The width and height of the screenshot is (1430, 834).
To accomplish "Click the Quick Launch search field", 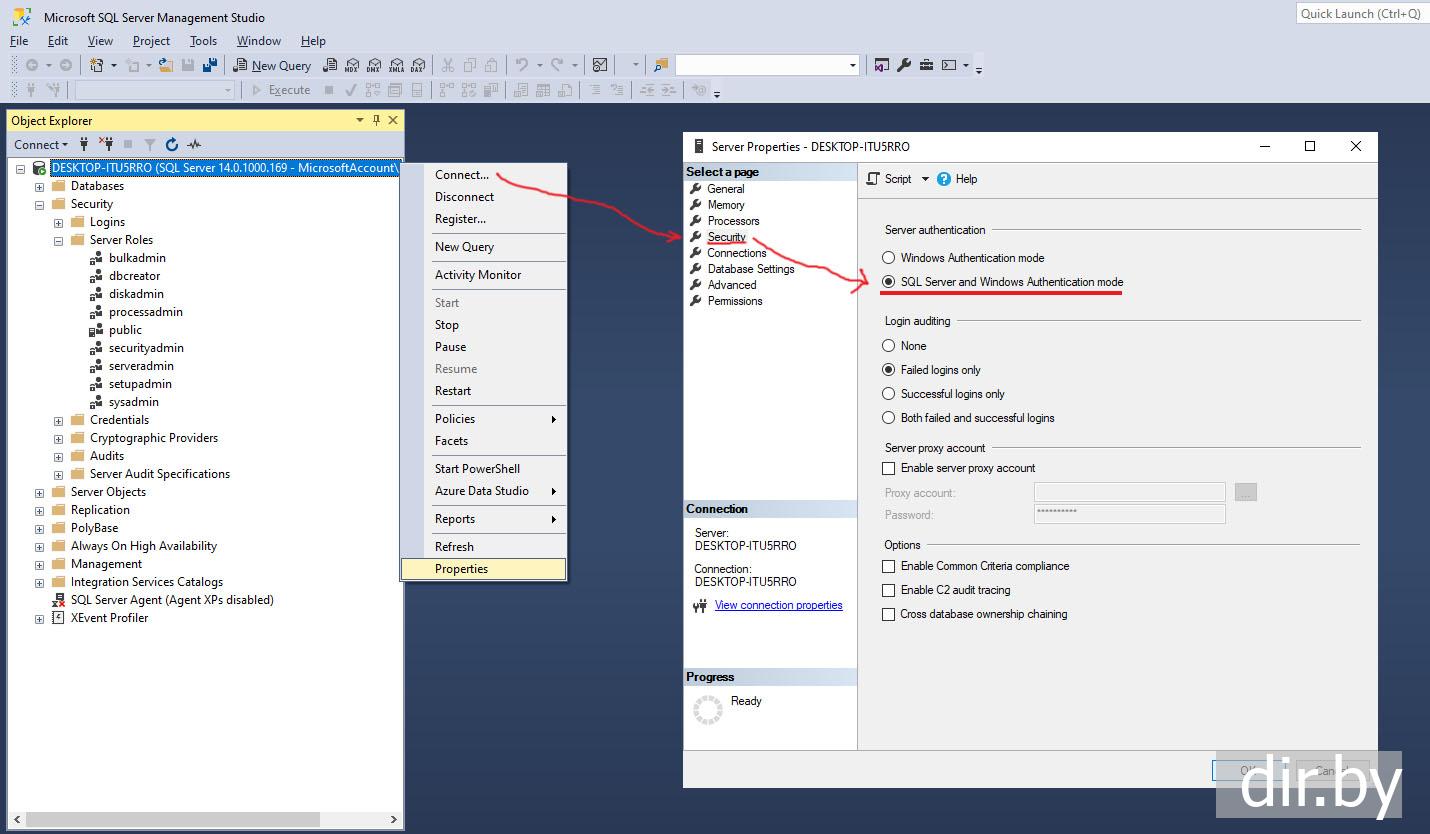I will [x=1360, y=14].
